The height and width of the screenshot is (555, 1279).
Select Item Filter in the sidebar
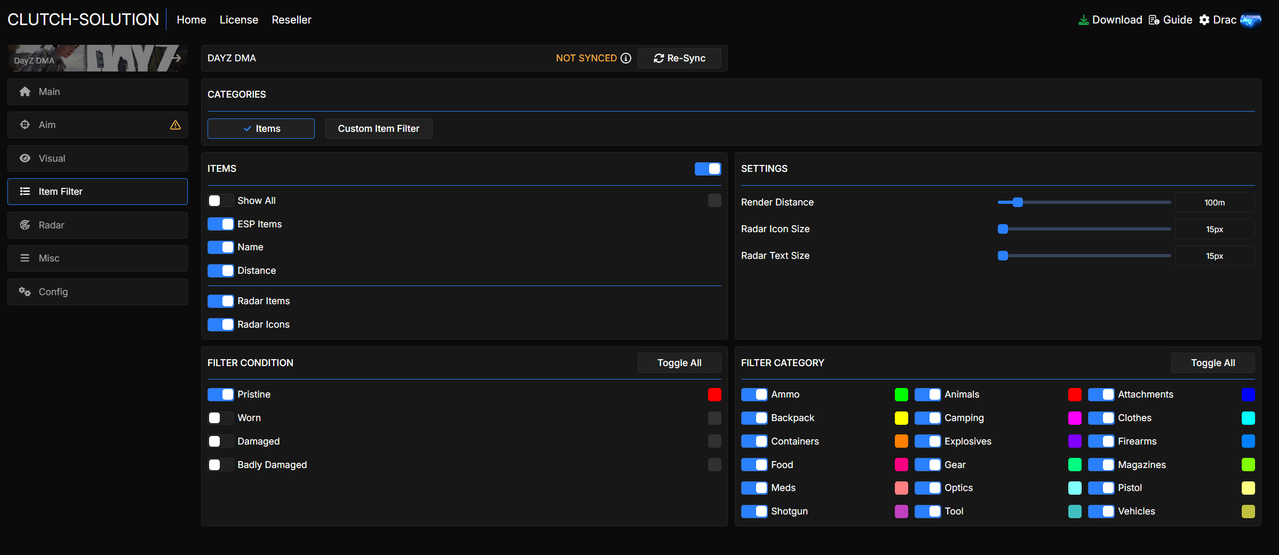(97, 191)
